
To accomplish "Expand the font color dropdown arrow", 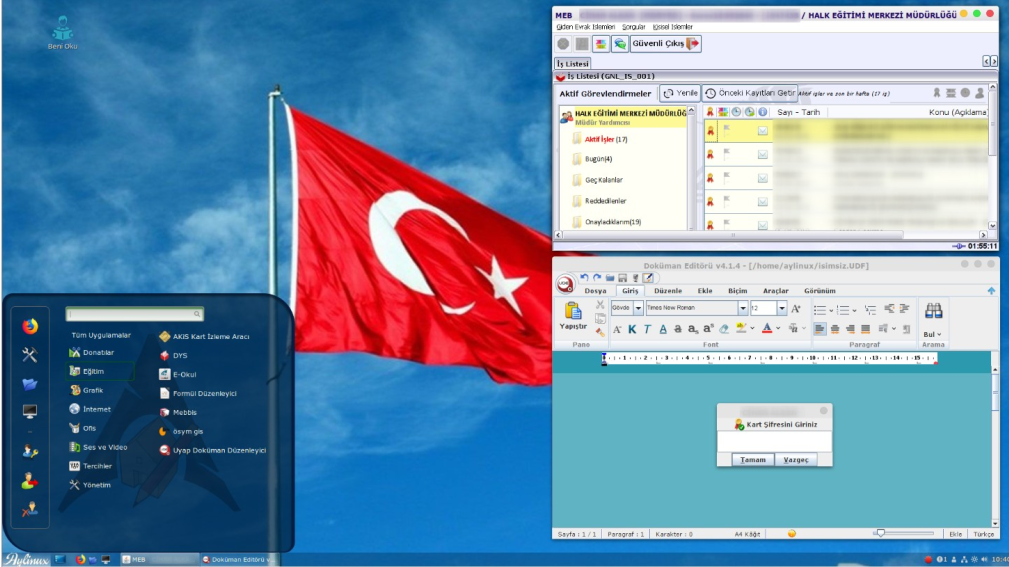I will [778, 329].
